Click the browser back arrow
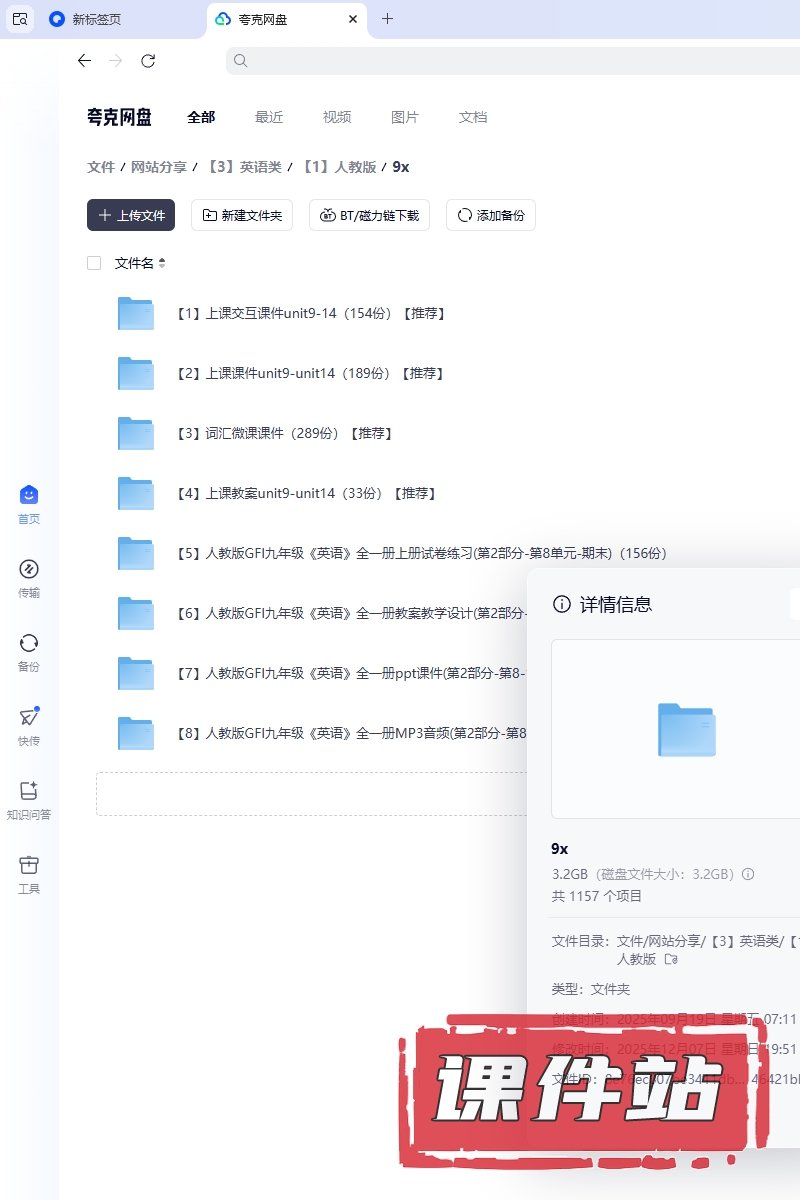 (84, 61)
